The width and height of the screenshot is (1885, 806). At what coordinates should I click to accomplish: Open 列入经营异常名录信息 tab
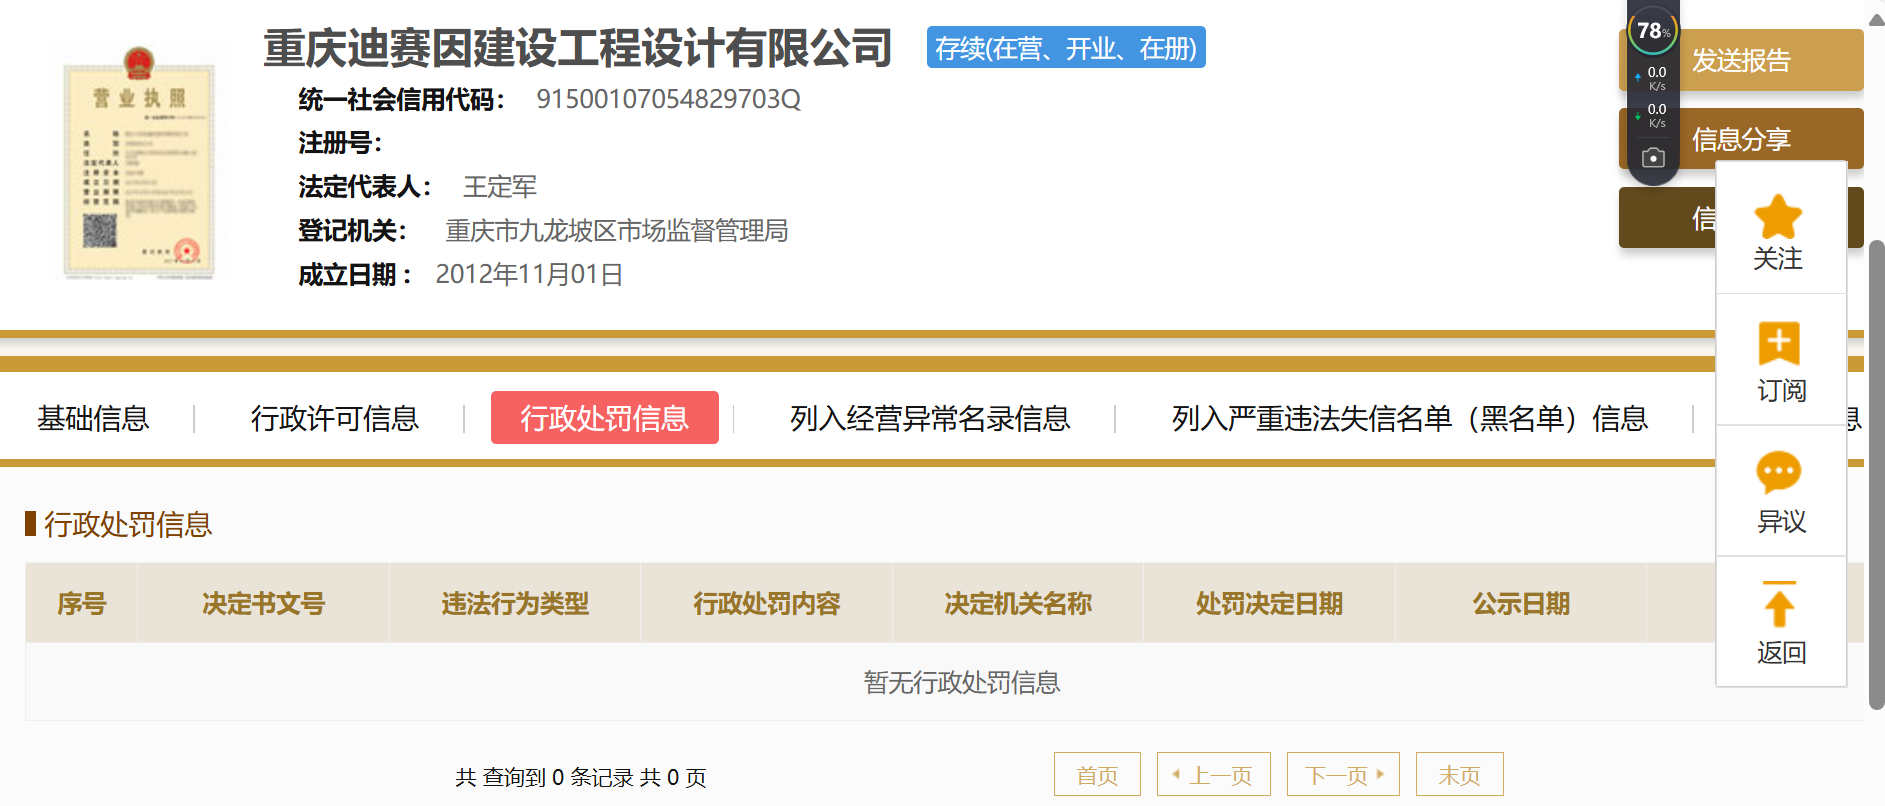point(930,418)
